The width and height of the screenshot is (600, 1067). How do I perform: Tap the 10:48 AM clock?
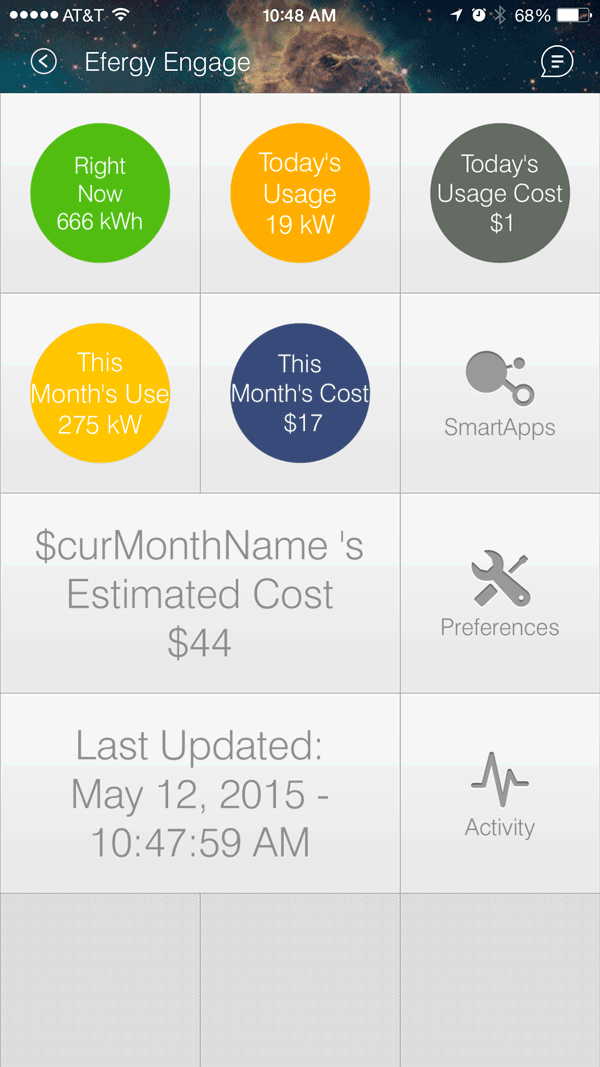click(x=299, y=15)
